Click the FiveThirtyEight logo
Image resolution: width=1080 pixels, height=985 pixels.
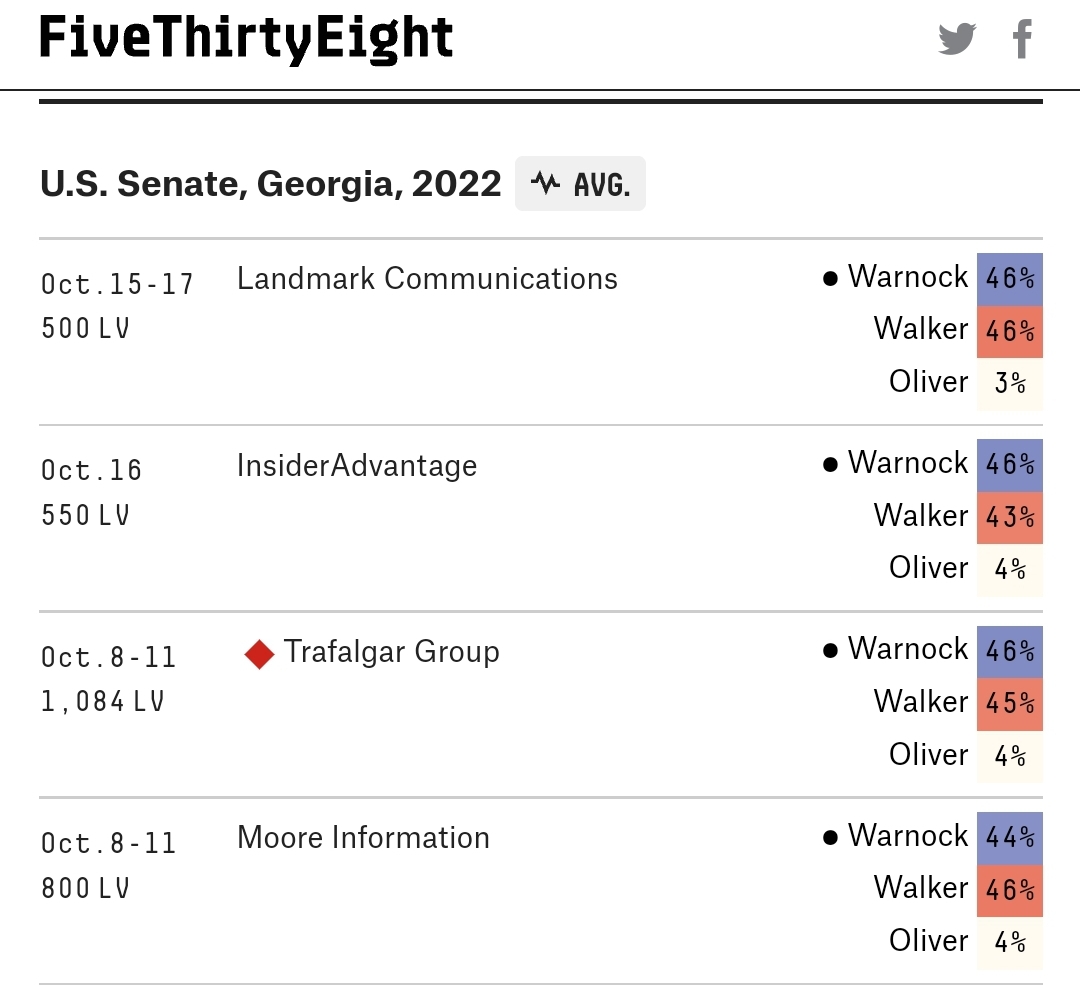pos(246,38)
